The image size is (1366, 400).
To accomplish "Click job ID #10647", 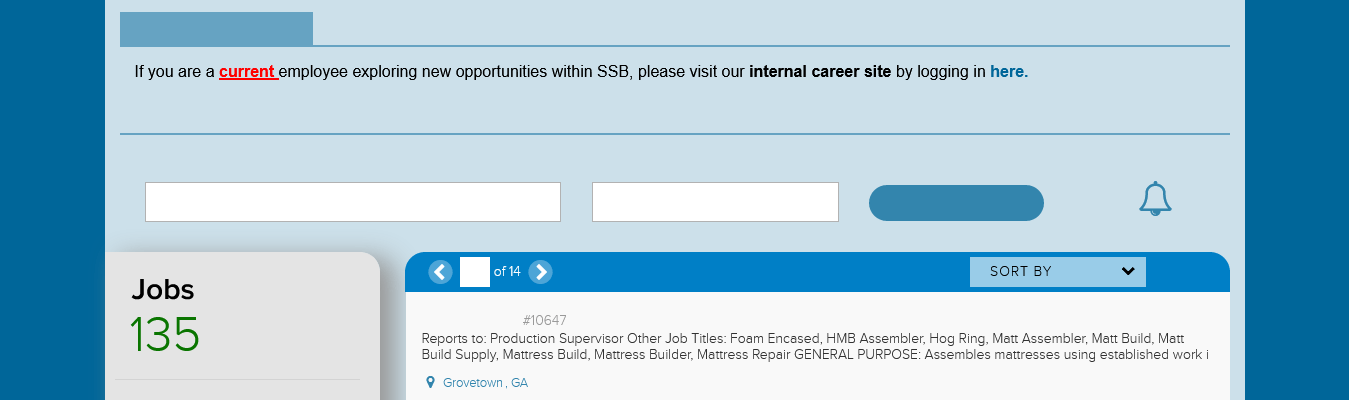I will (544, 321).
